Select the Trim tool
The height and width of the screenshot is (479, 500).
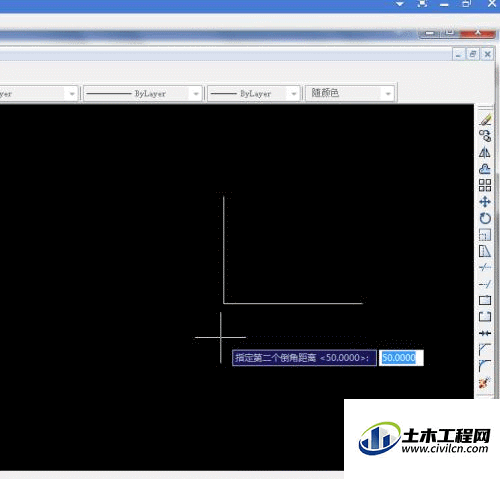485,267
